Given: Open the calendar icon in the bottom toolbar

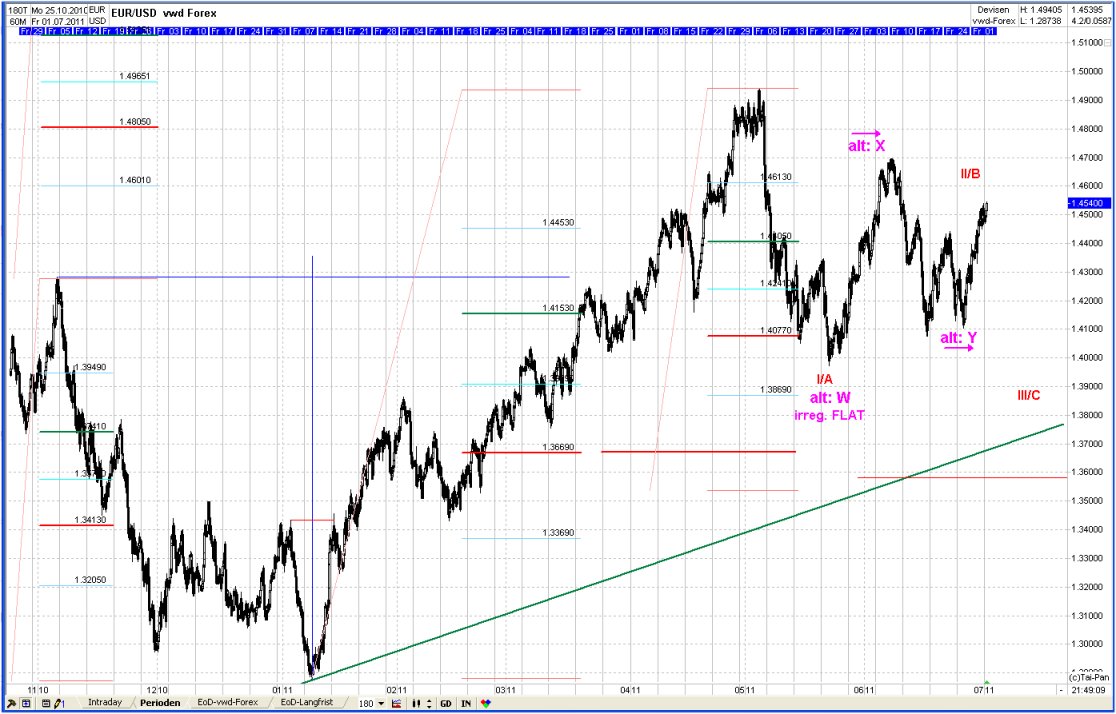Looking at the screenshot, I should click(x=47, y=703).
